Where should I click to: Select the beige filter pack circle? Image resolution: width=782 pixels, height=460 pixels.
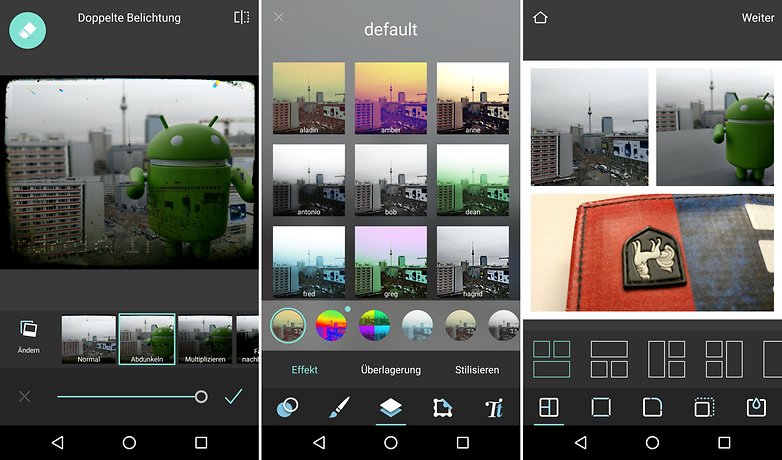click(x=460, y=325)
